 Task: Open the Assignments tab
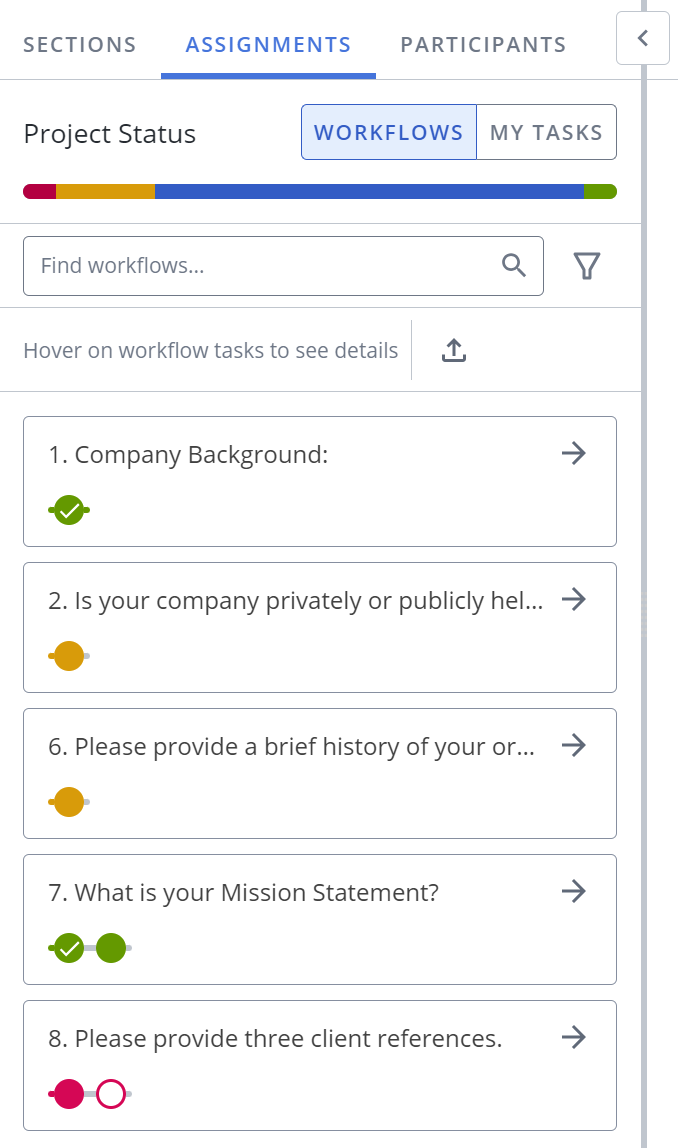pos(268,45)
